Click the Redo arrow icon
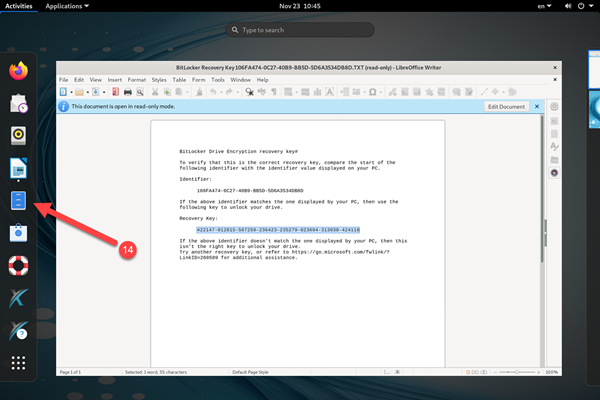 229,92
